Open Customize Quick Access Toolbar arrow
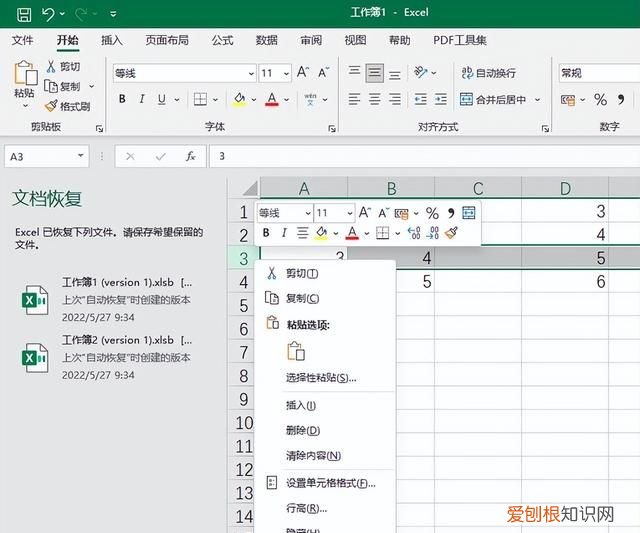Image resolution: width=640 pixels, height=533 pixels. [113, 14]
